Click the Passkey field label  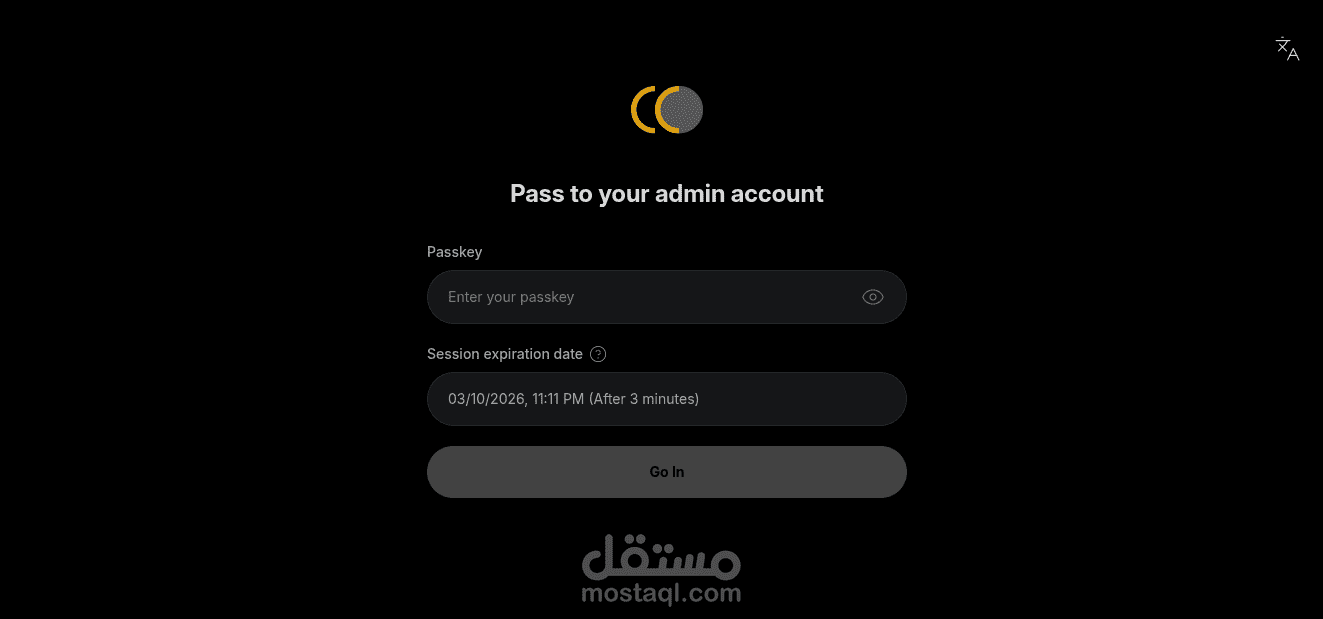(455, 252)
